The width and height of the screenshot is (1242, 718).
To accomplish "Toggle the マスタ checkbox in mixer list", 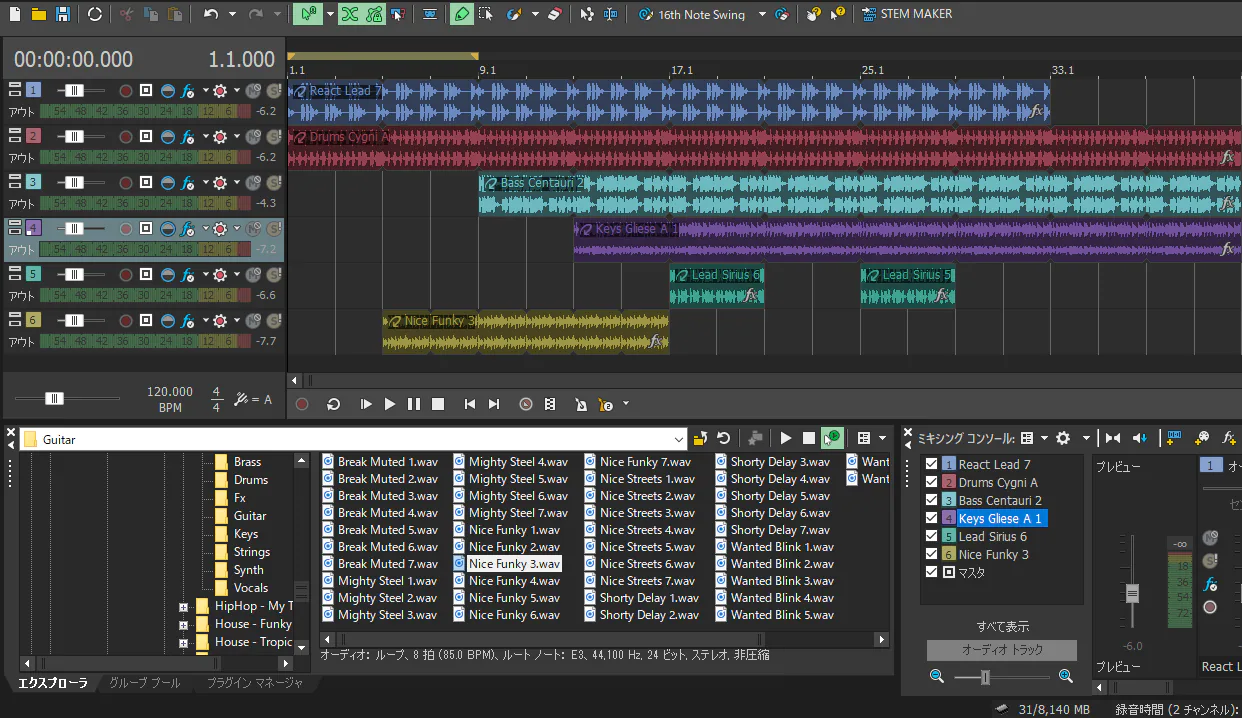I will click(x=932, y=572).
